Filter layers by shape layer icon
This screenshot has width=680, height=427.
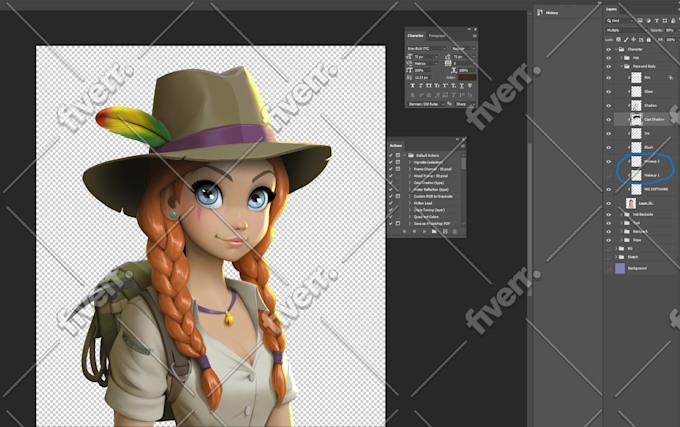pyautogui.click(x=665, y=20)
